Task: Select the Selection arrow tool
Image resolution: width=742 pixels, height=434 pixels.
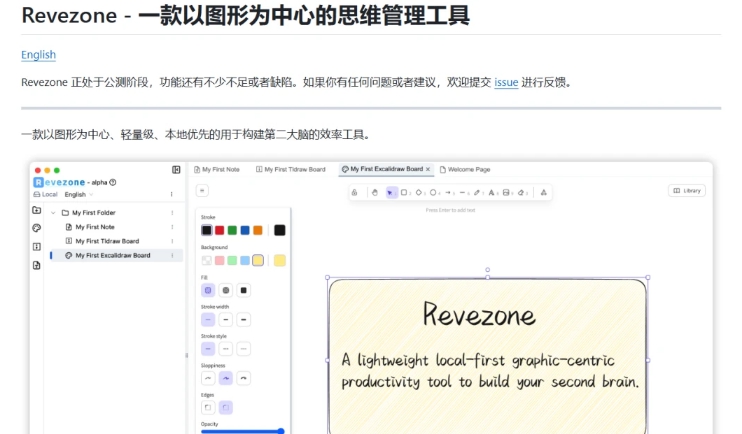Action: (x=390, y=193)
